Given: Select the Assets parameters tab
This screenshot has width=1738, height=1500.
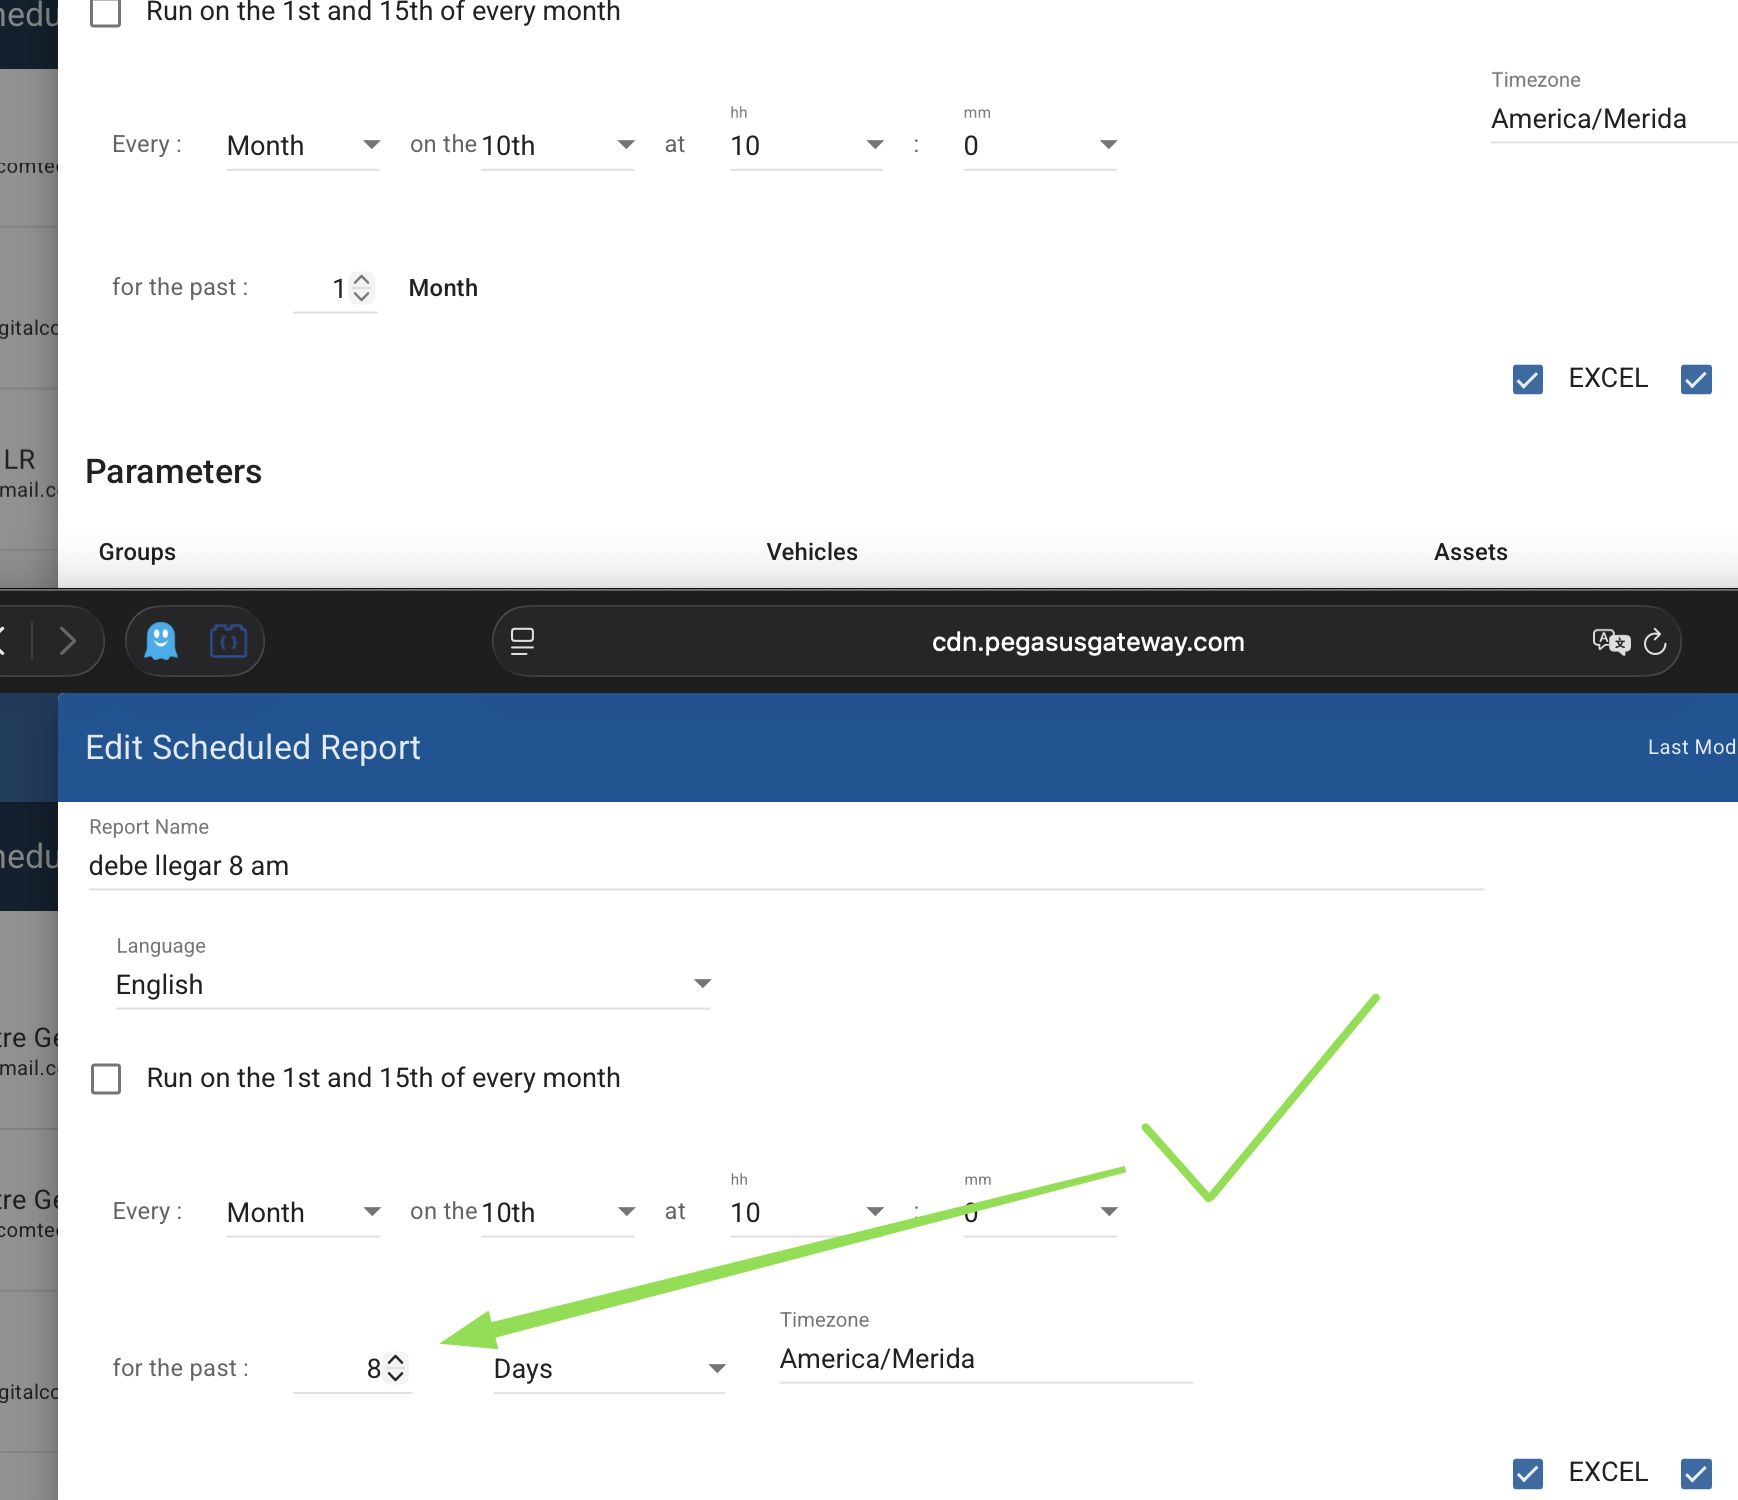Looking at the screenshot, I should click(1470, 552).
